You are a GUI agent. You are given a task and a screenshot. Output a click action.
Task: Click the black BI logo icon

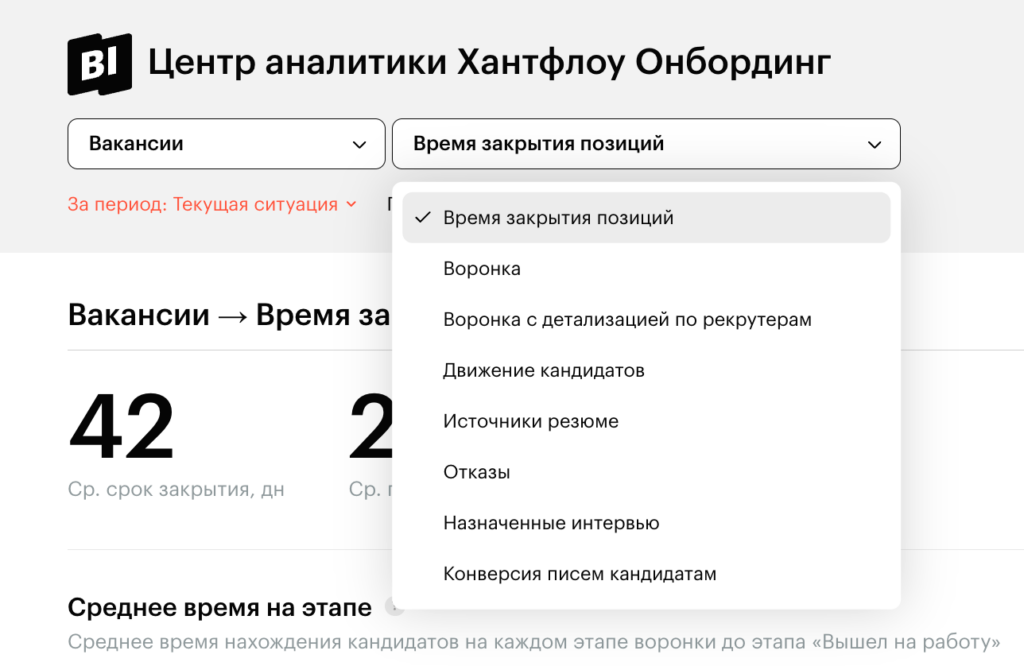pos(99,64)
